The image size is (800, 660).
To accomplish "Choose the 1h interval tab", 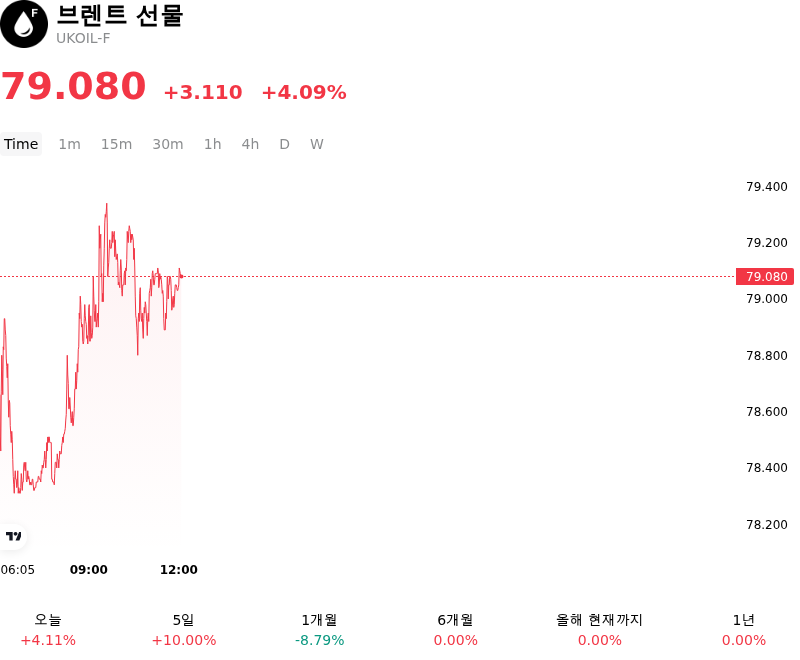I will 212,144.
